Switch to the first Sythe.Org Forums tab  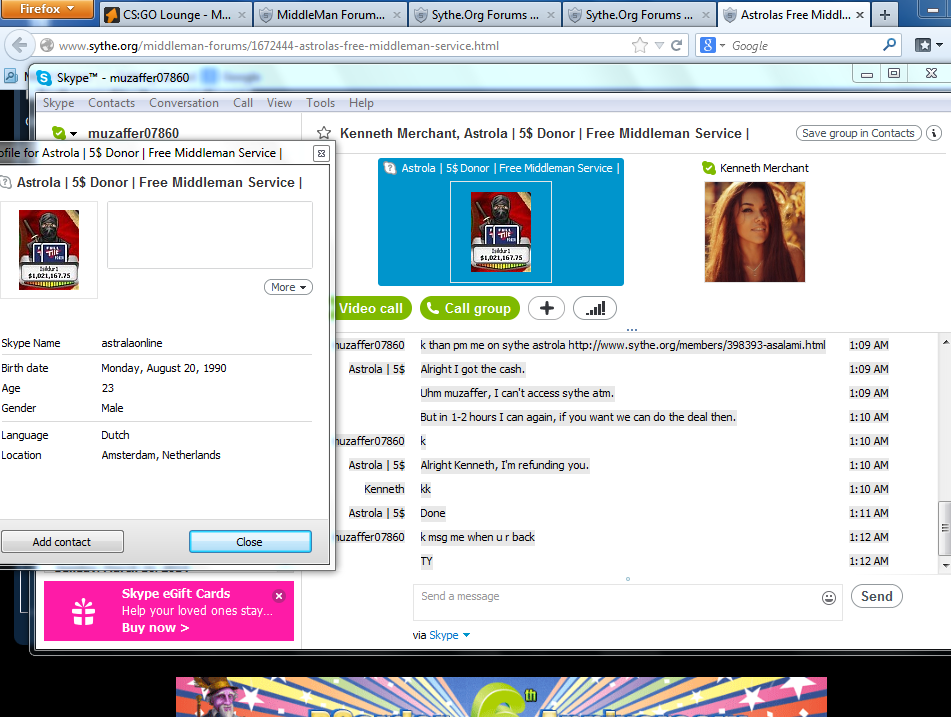click(485, 15)
